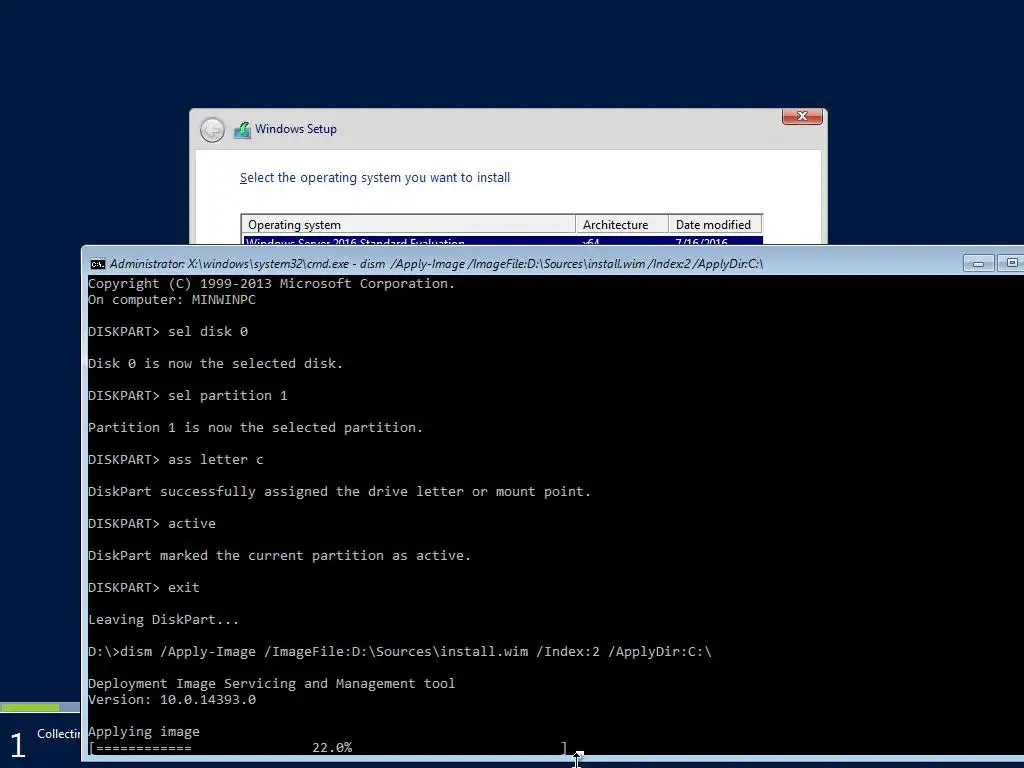Click the Microsoft Corporation copyright line
The image size is (1024, 768).
272,283
